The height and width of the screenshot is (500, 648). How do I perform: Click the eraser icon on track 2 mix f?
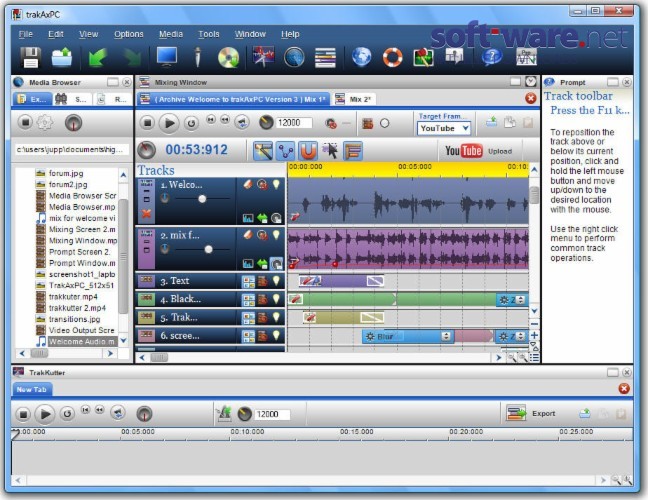[248, 235]
